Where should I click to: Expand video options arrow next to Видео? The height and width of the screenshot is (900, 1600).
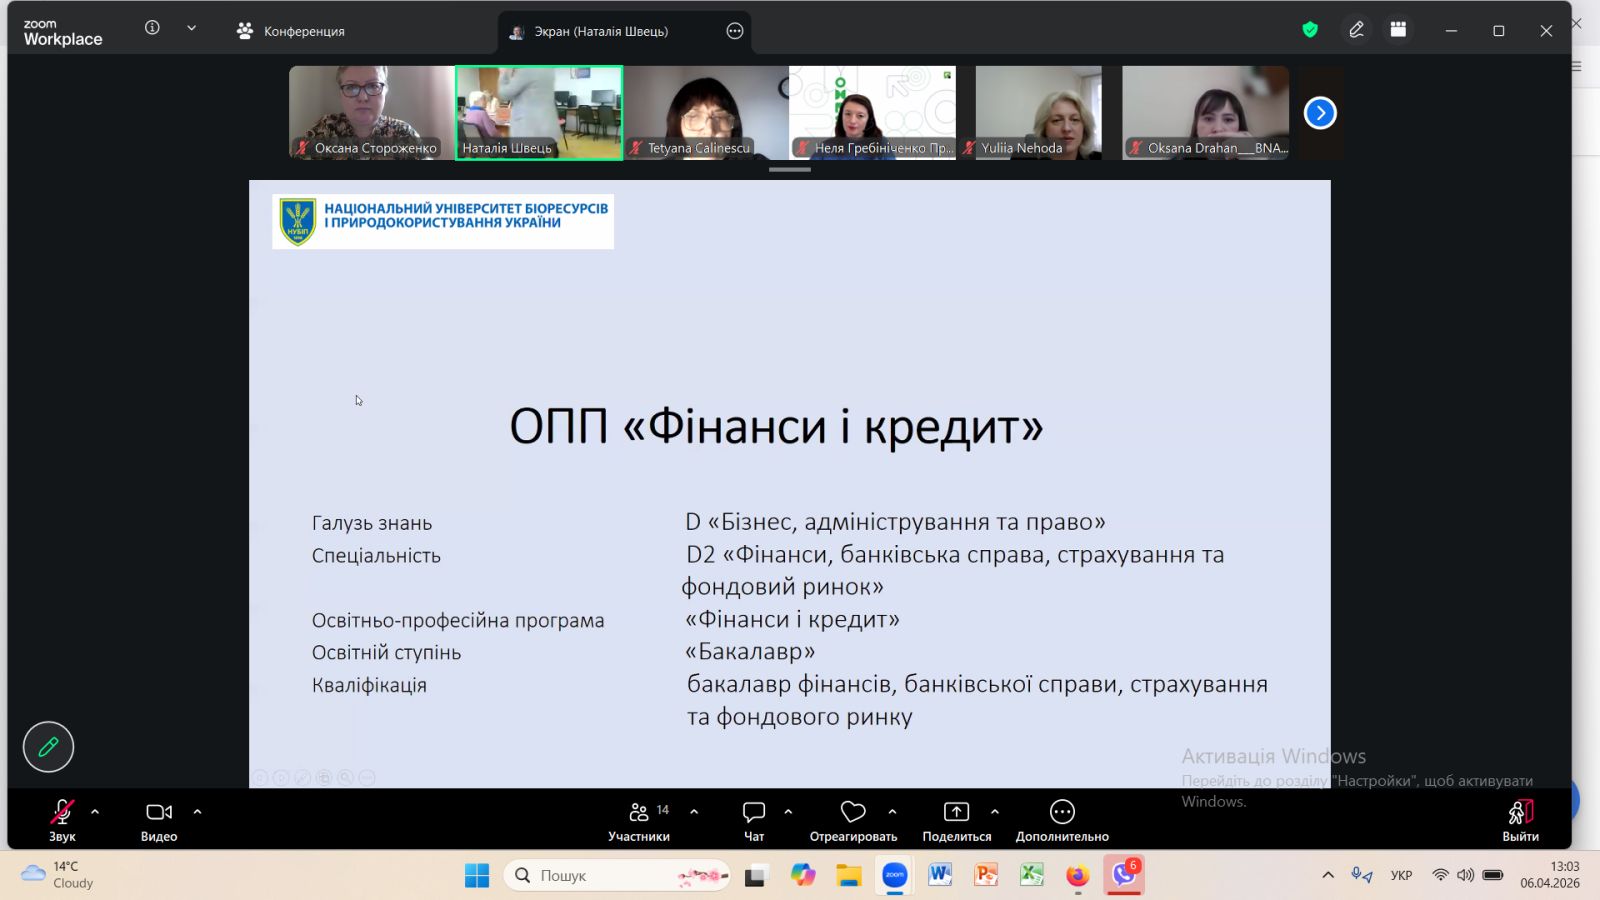click(197, 812)
